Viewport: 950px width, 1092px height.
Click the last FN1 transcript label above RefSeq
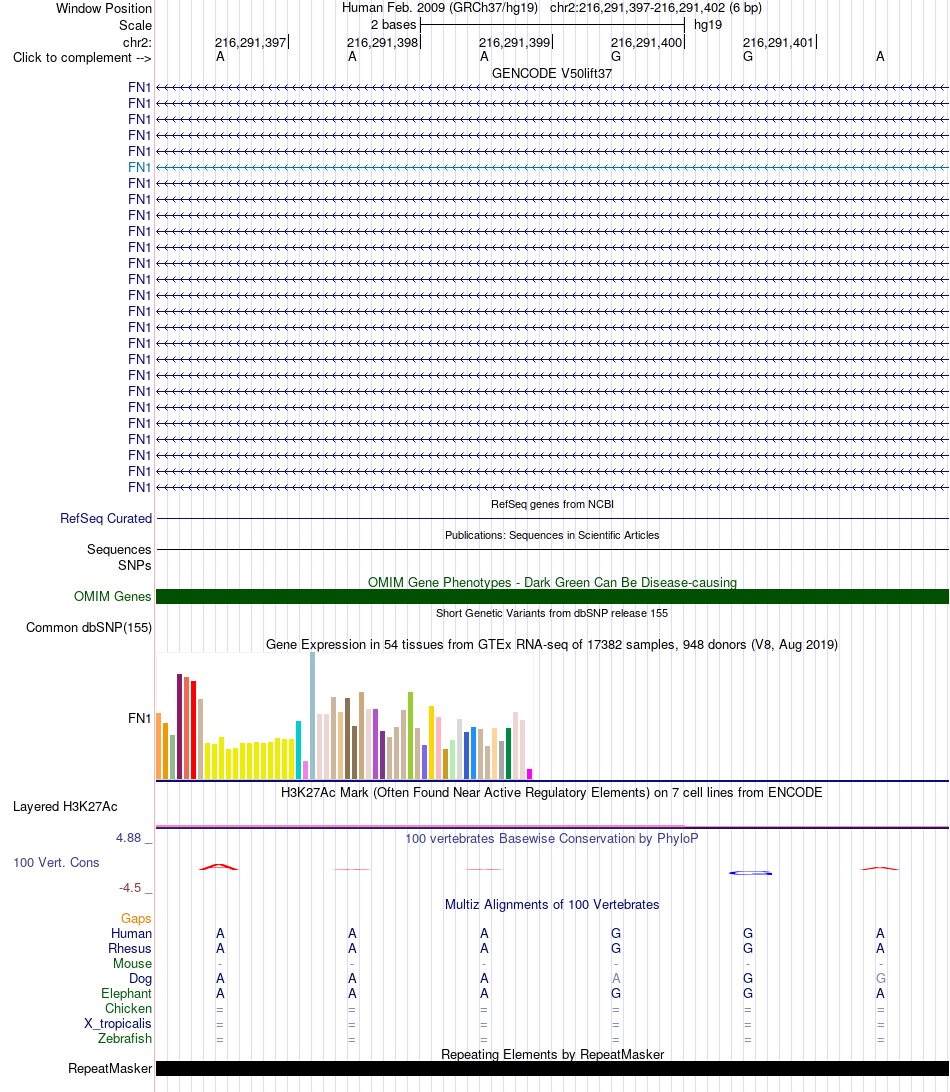coord(139,487)
